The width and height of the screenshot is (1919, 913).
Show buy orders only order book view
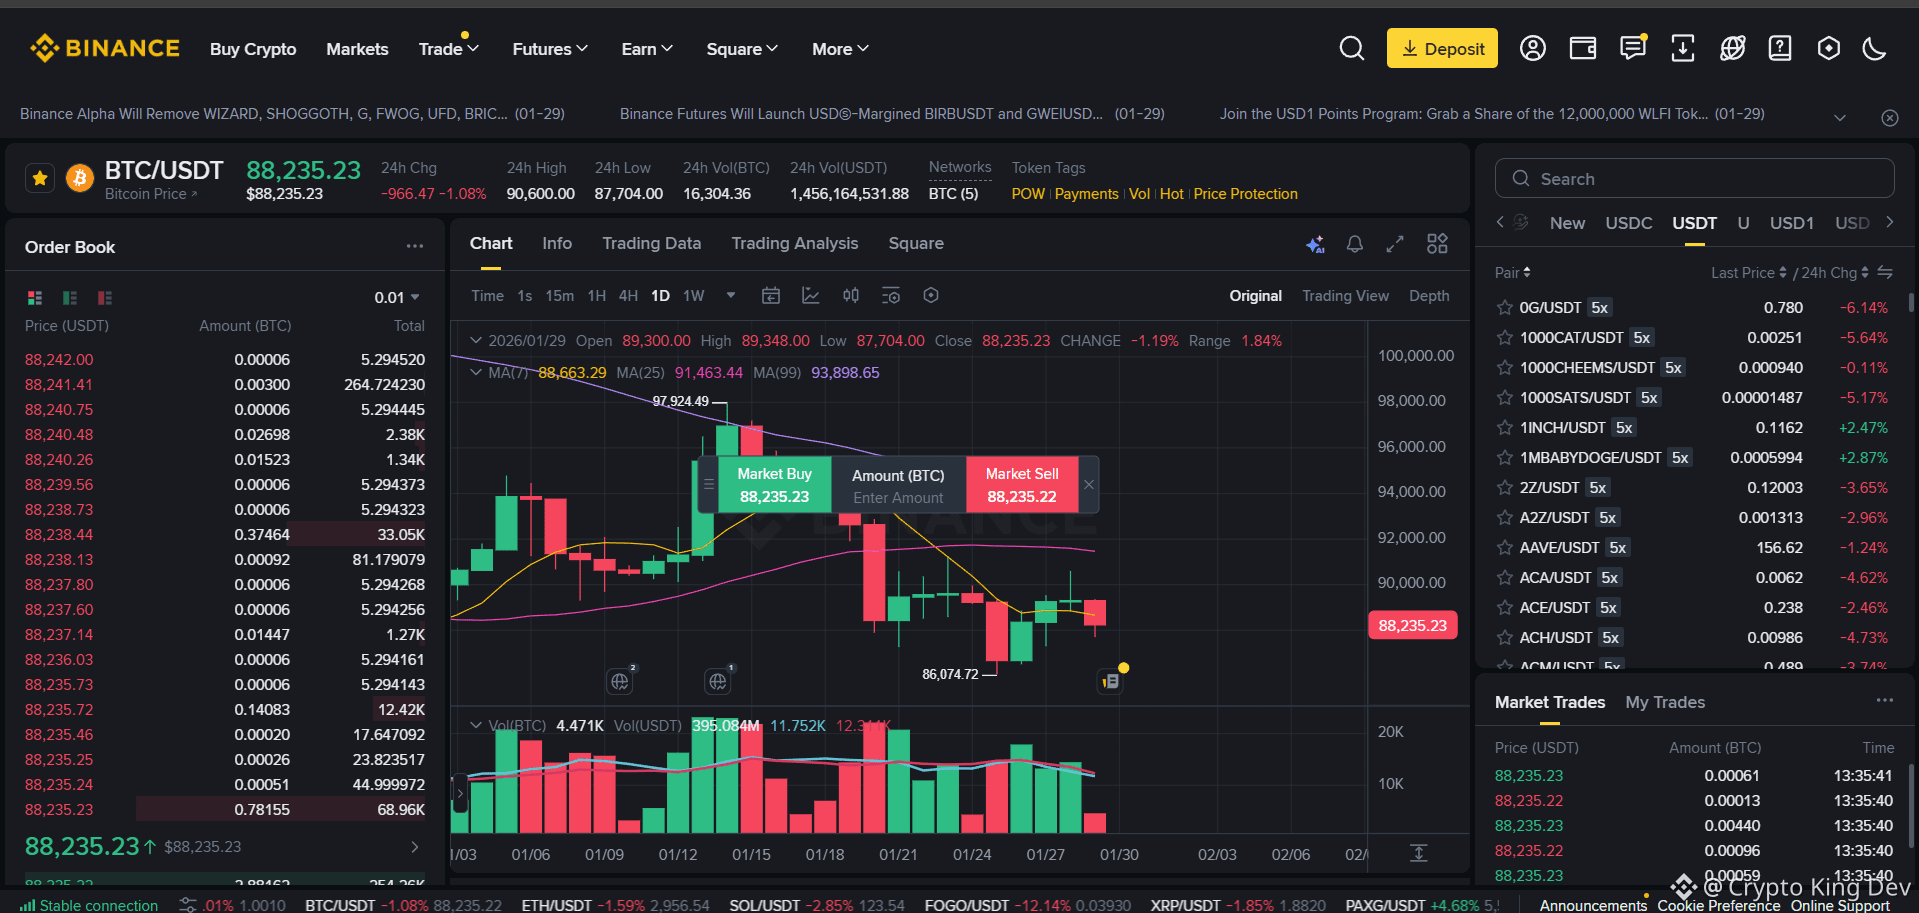[70, 298]
